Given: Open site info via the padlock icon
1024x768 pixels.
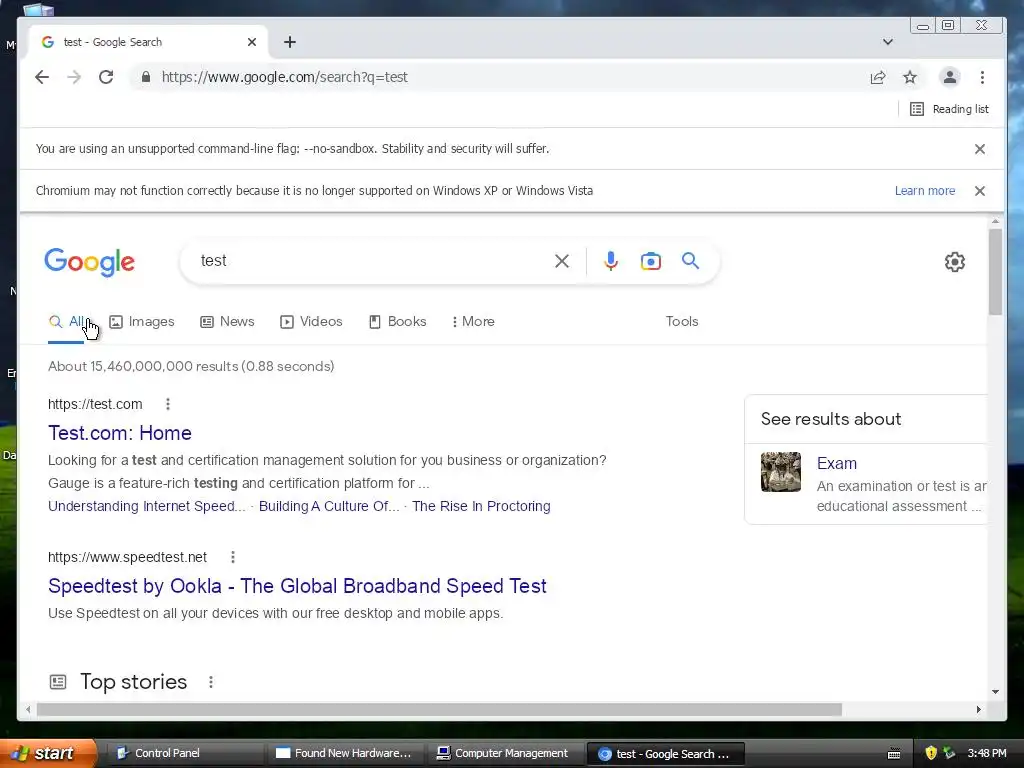Looking at the screenshot, I should [x=146, y=77].
